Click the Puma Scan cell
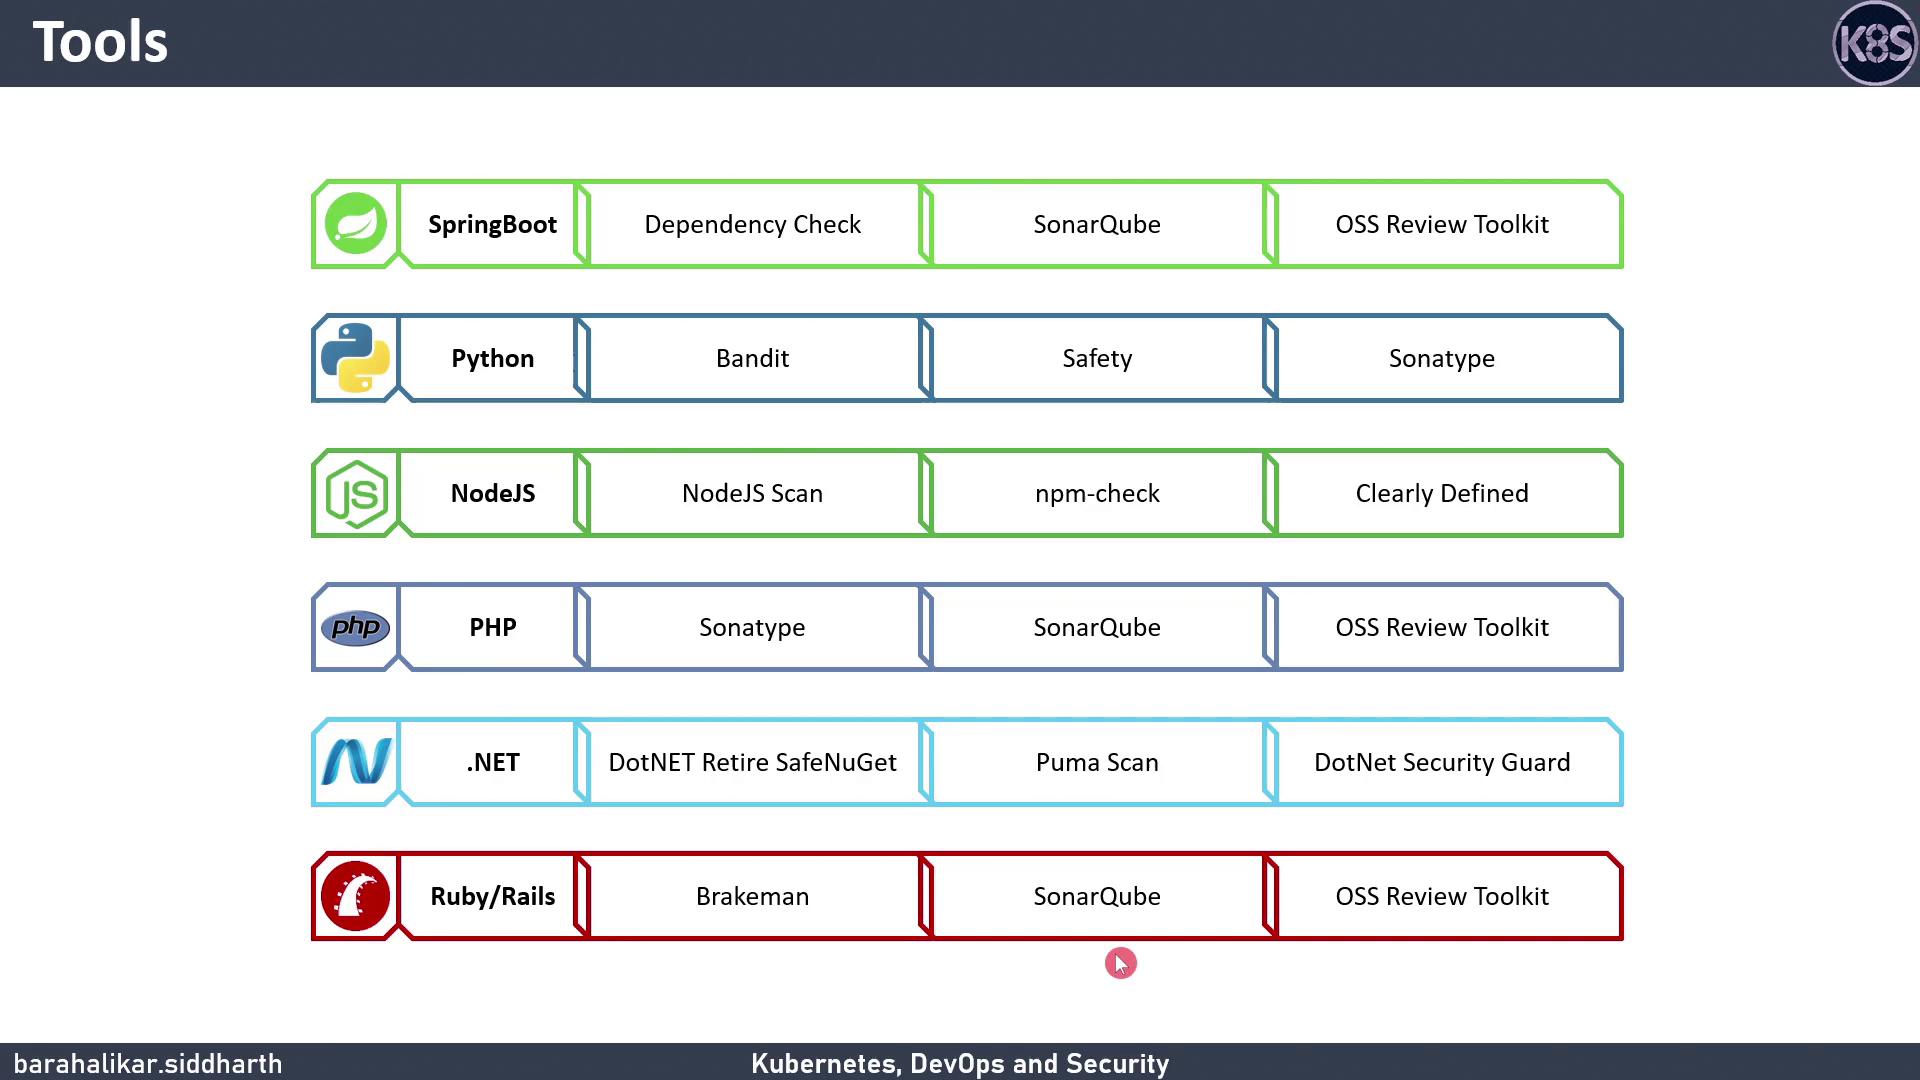 [x=1097, y=762]
